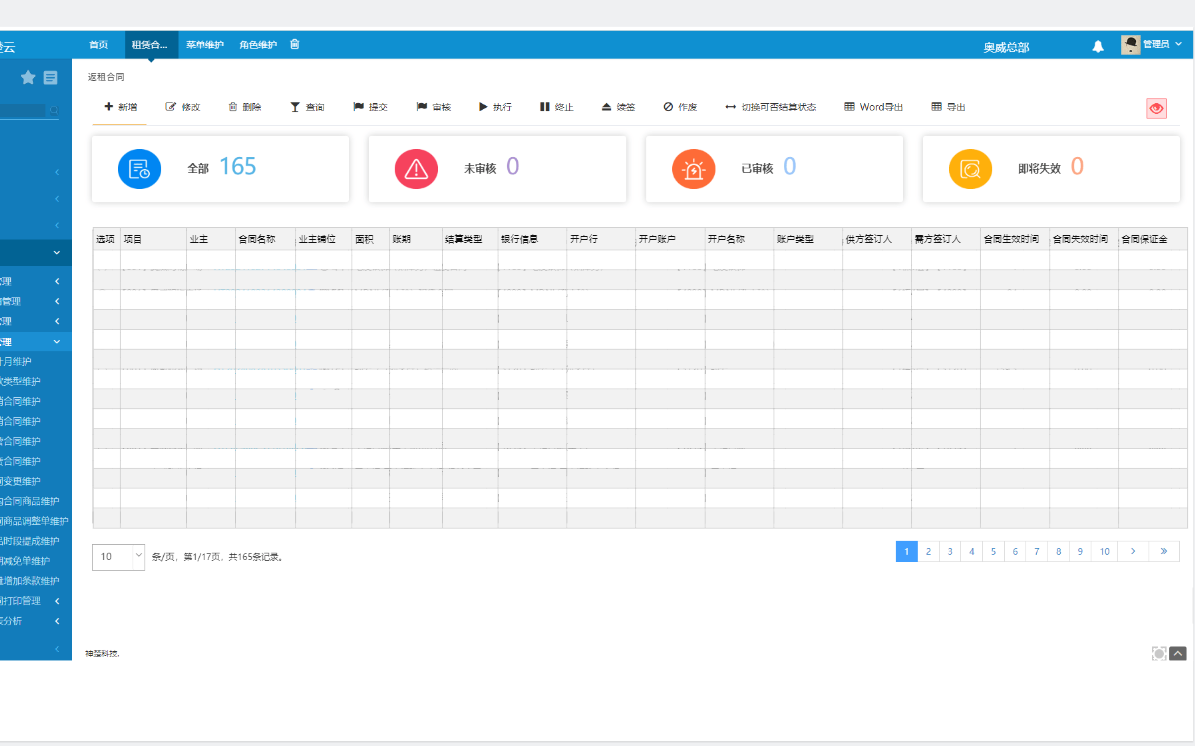Click the current page 1 button
Image resolution: width=1195 pixels, height=746 pixels.
click(907, 551)
